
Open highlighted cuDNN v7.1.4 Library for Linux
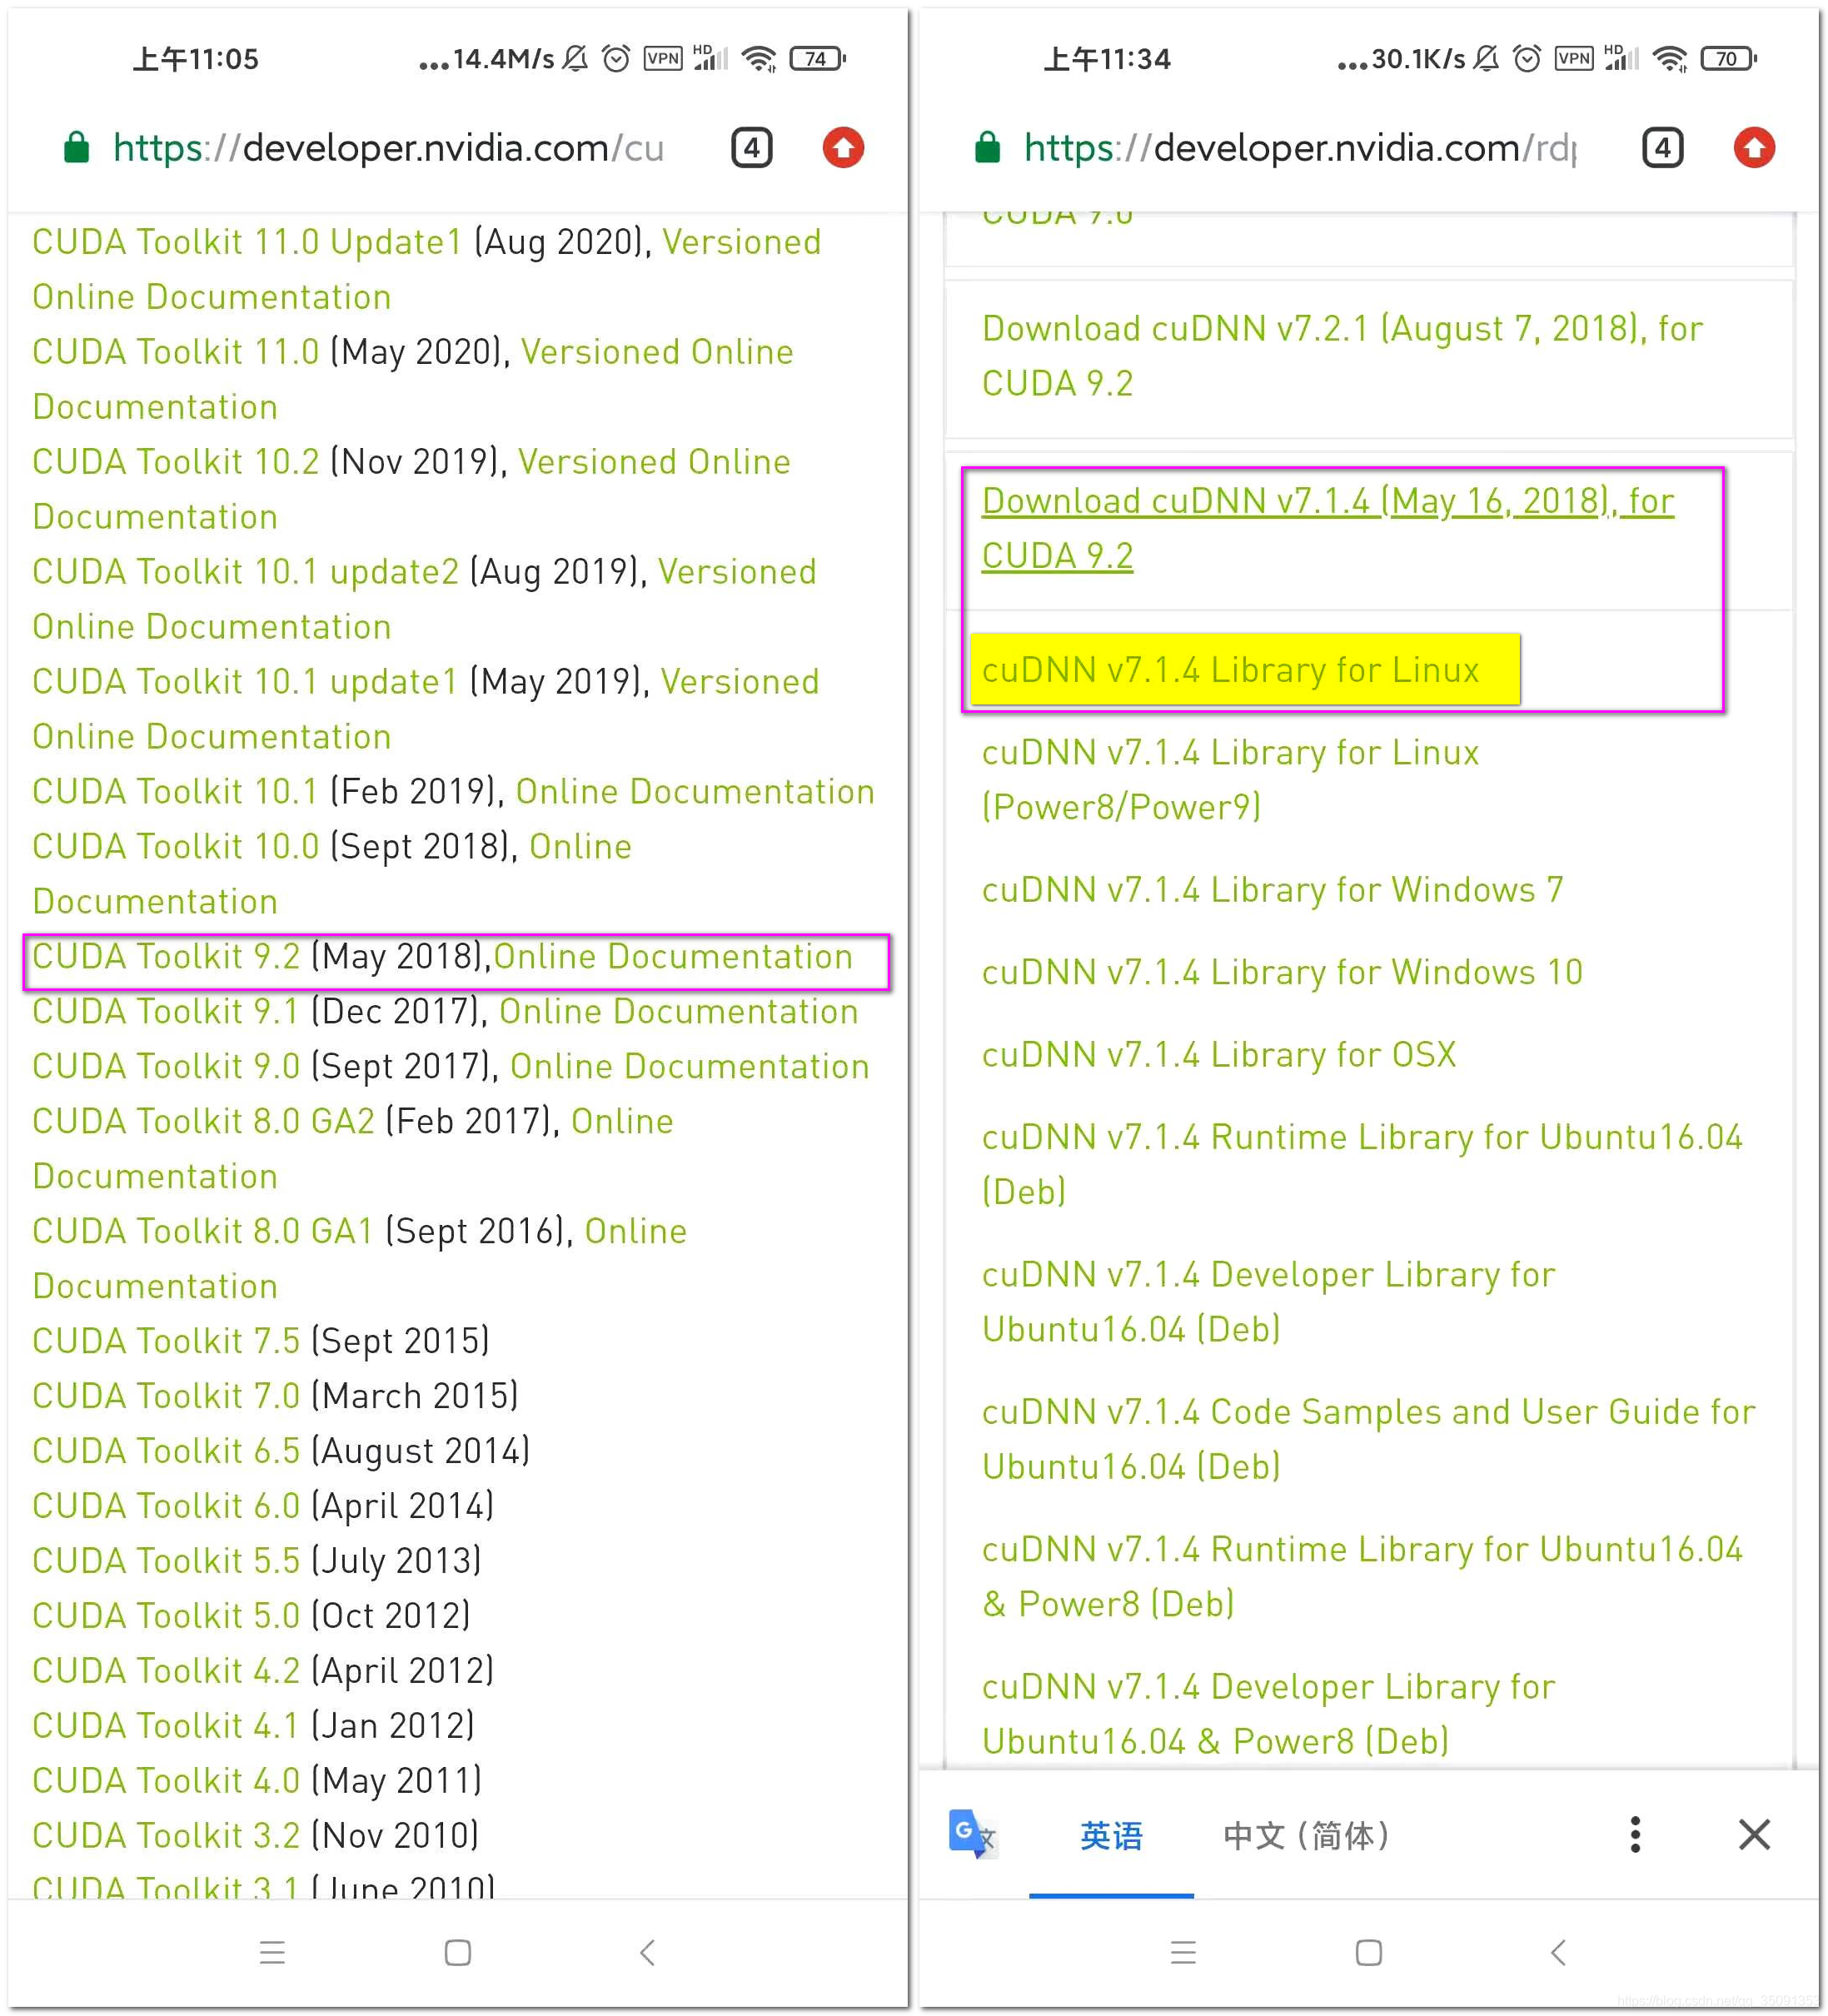1230,670
